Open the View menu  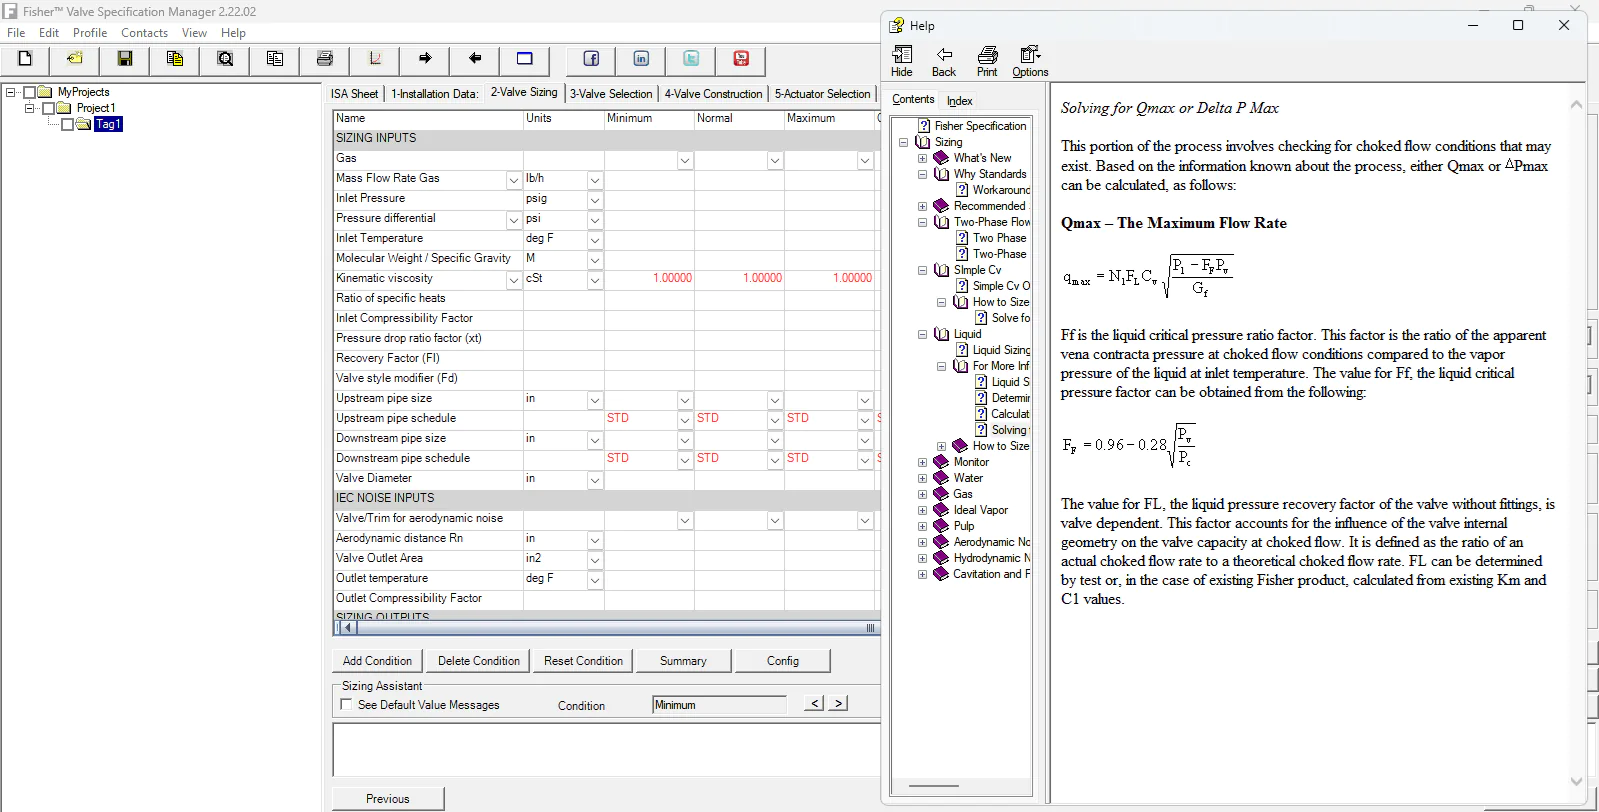tap(194, 33)
